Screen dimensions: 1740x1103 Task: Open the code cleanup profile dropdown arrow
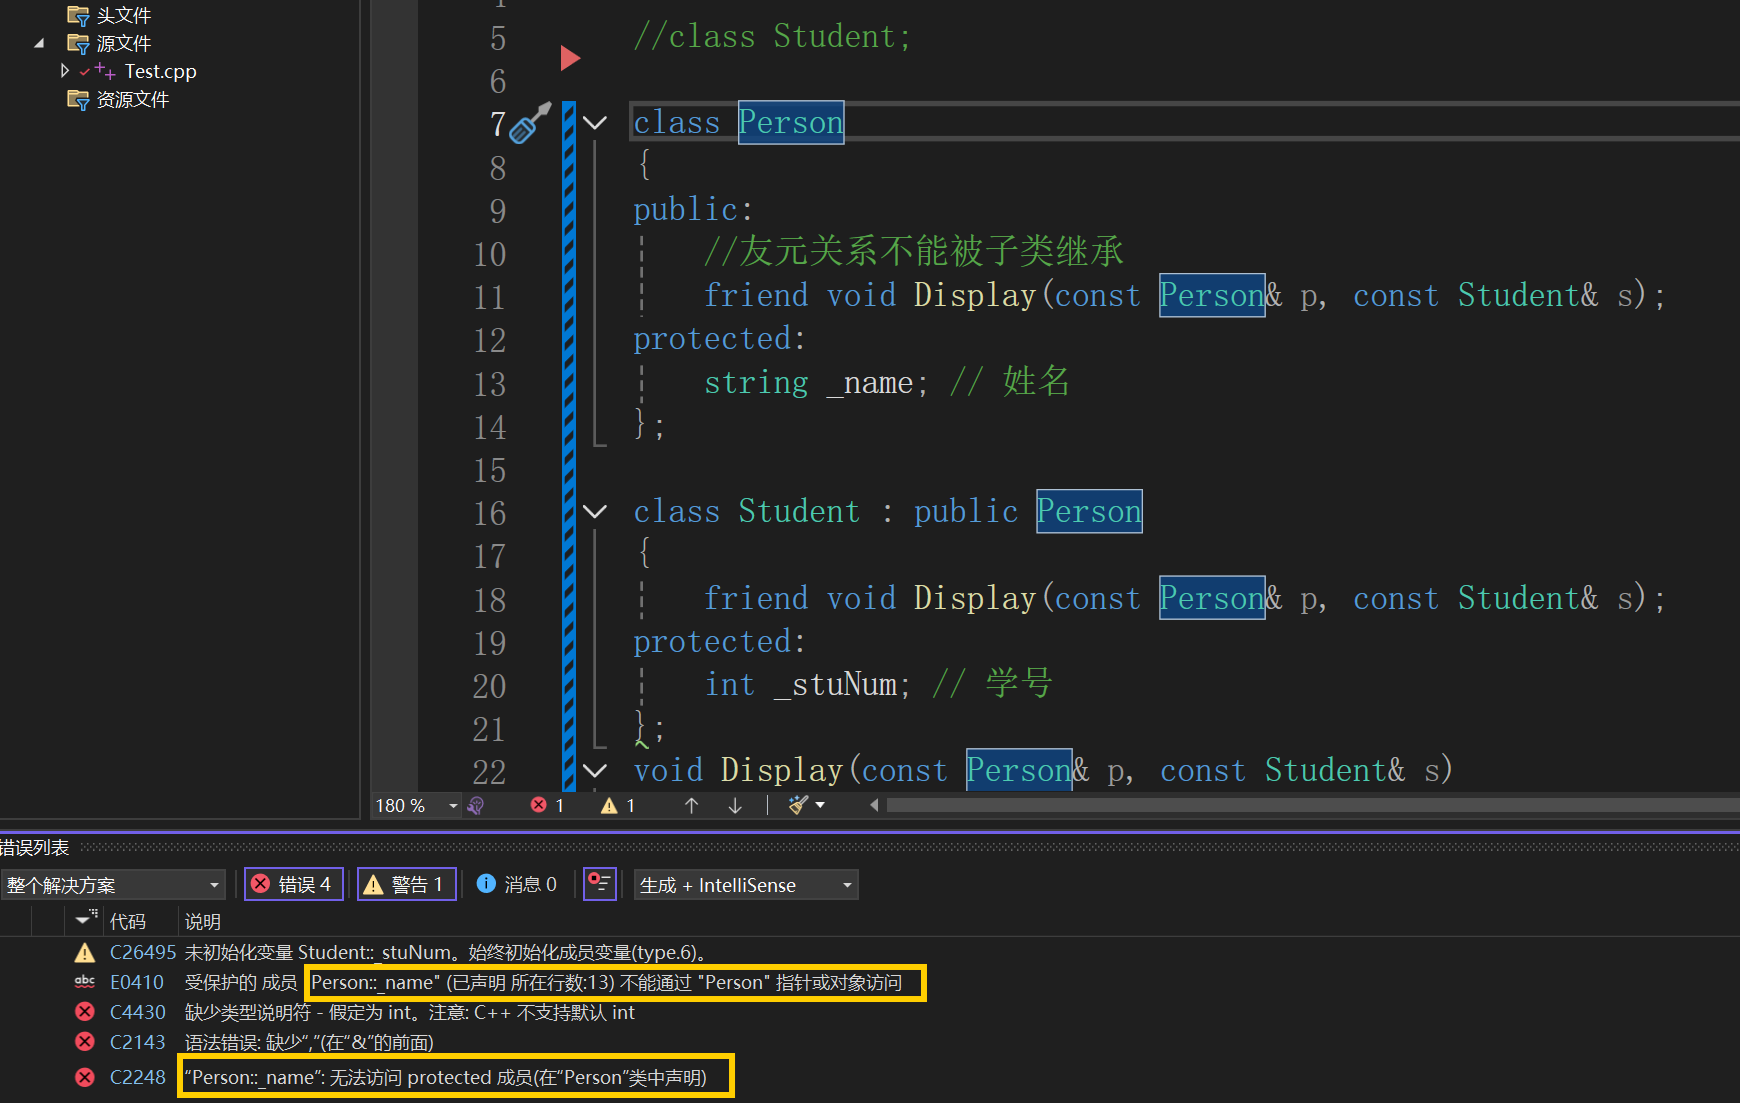tap(821, 805)
